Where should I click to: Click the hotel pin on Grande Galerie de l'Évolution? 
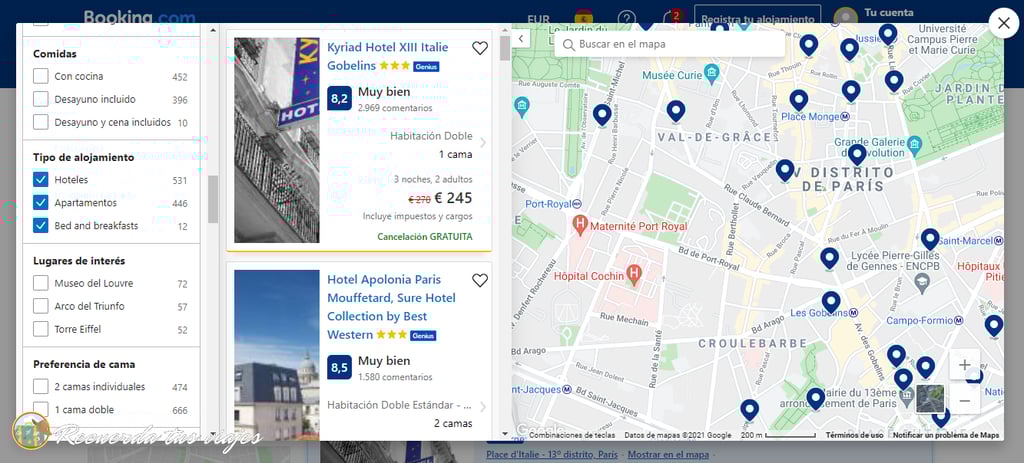(x=857, y=154)
